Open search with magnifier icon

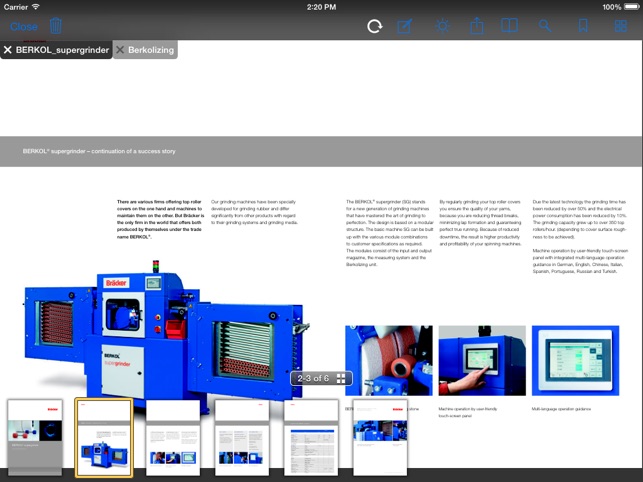point(545,26)
